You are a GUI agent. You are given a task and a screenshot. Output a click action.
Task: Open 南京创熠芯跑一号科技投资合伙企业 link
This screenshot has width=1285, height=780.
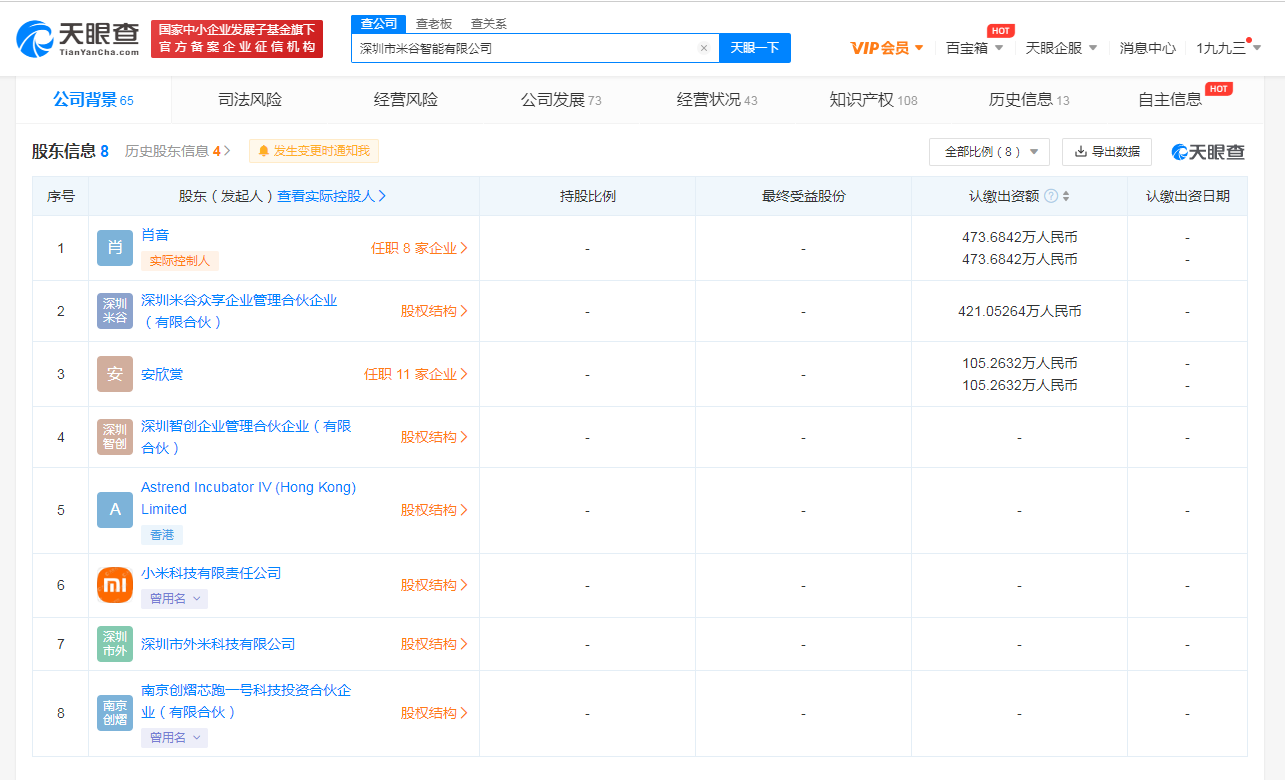coord(246,701)
